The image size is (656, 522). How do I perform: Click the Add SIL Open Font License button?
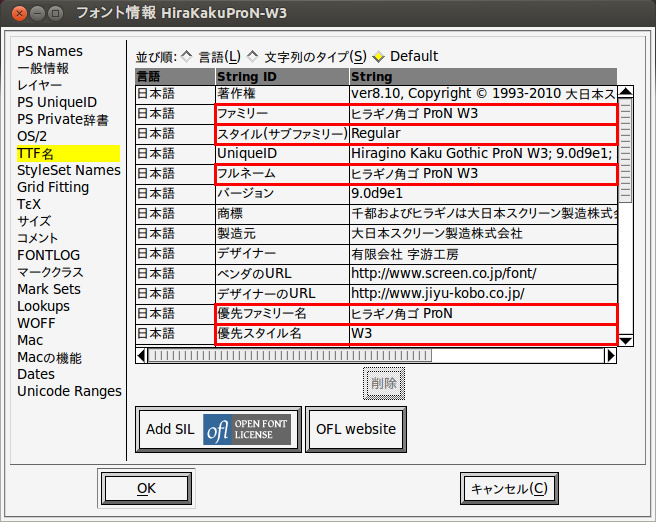click(x=218, y=429)
